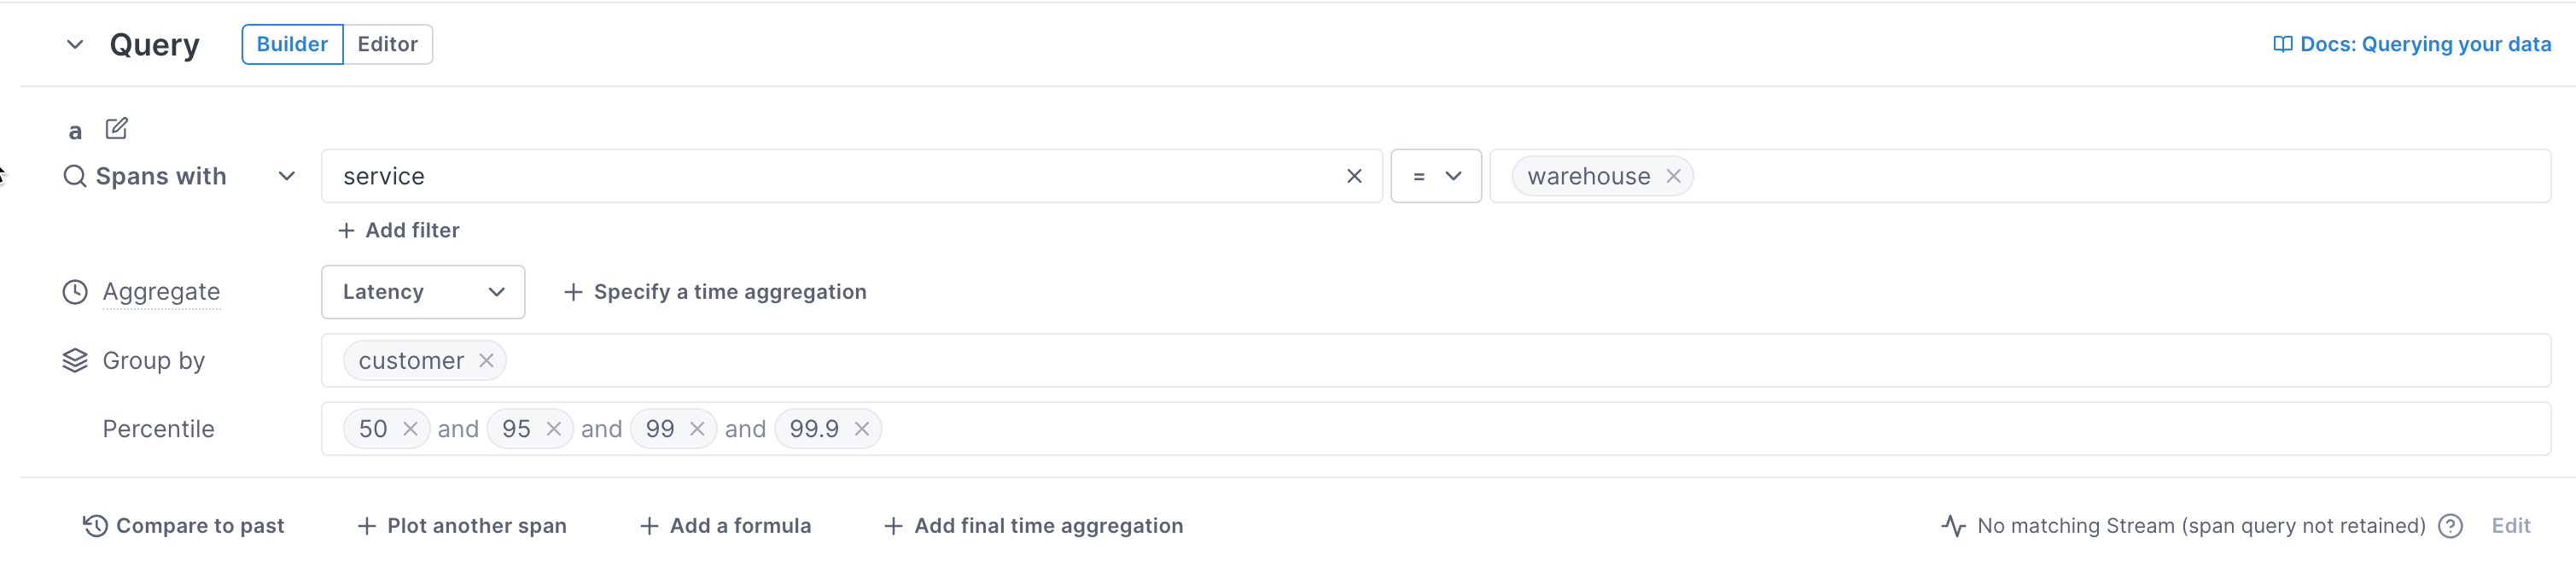Screen dimensions: 2576x567
Task: Open the equals operator dropdown
Action: [1435, 176]
